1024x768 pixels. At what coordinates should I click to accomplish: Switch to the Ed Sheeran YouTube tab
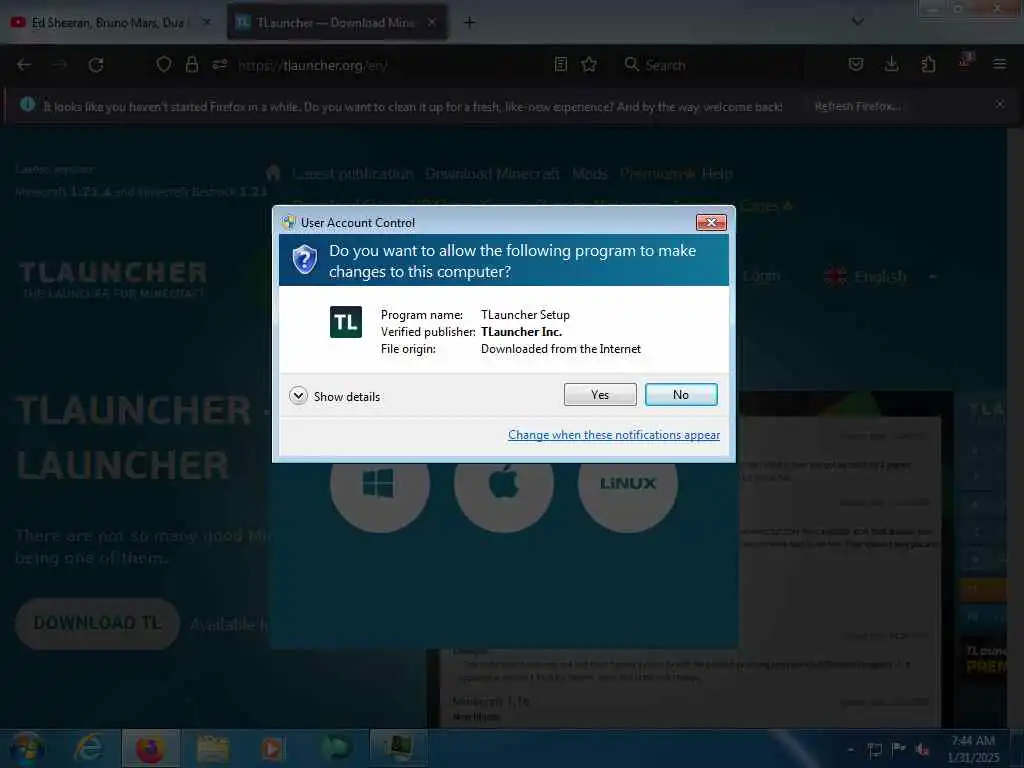(108, 23)
